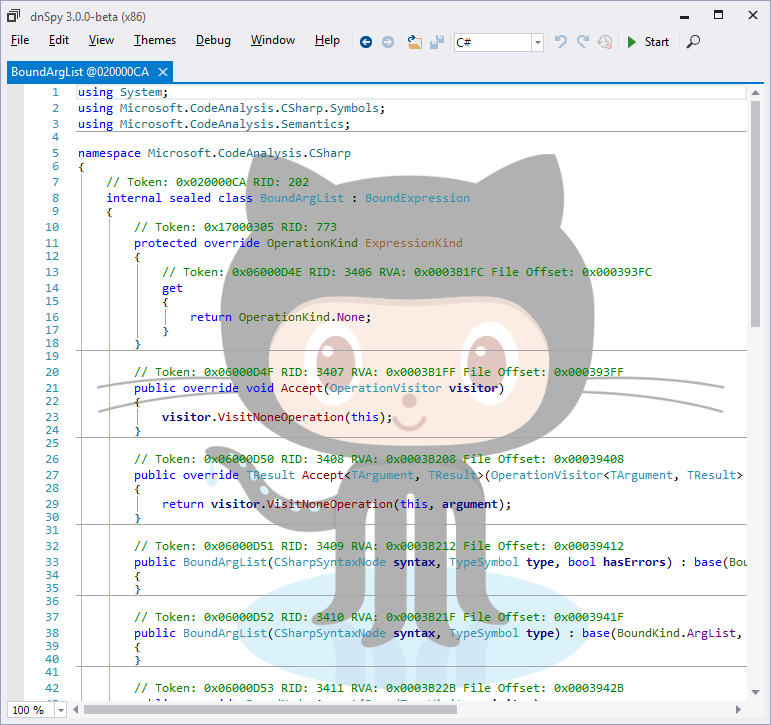Start debugging with the Start button
771x725 pixels.
click(648, 42)
